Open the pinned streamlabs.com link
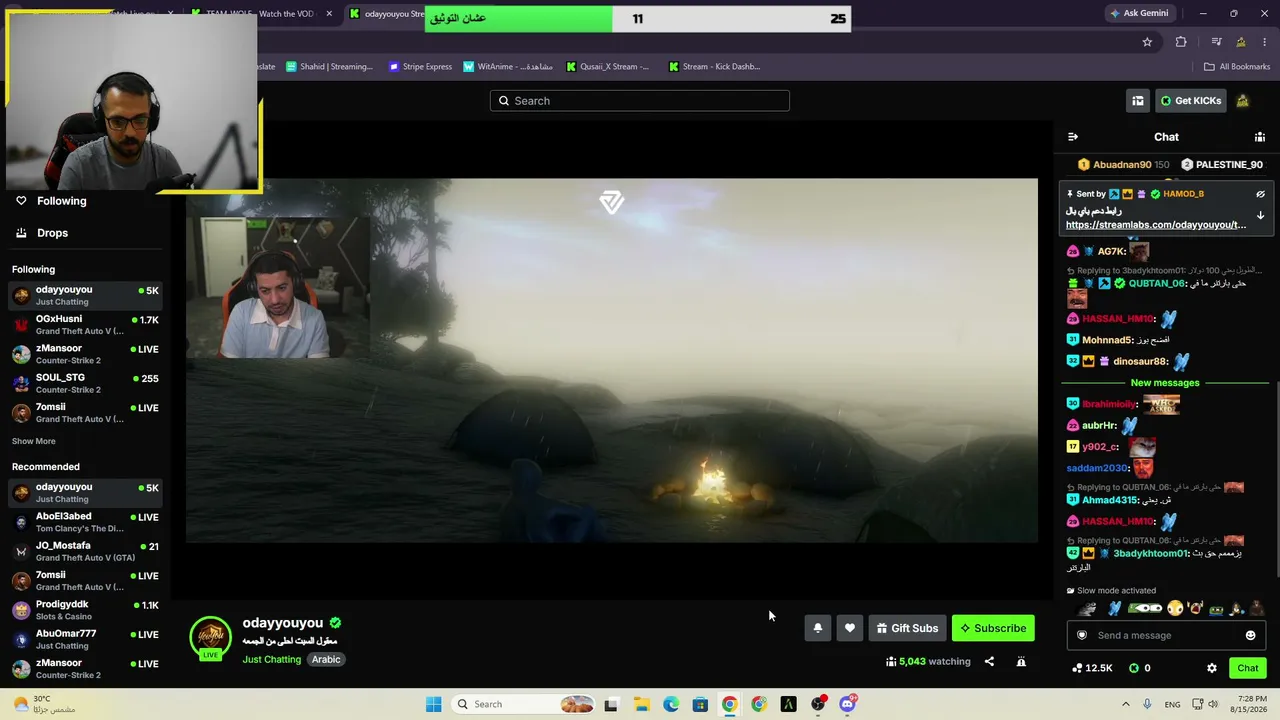Screen dimensions: 1280x720 click(x=1156, y=225)
